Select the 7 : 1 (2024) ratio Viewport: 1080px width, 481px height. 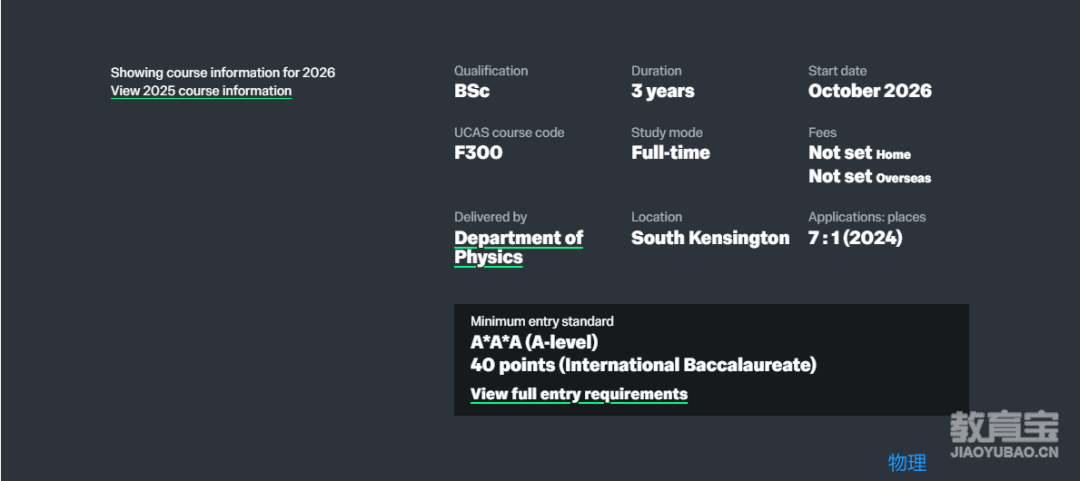click(x=855, y=238)
